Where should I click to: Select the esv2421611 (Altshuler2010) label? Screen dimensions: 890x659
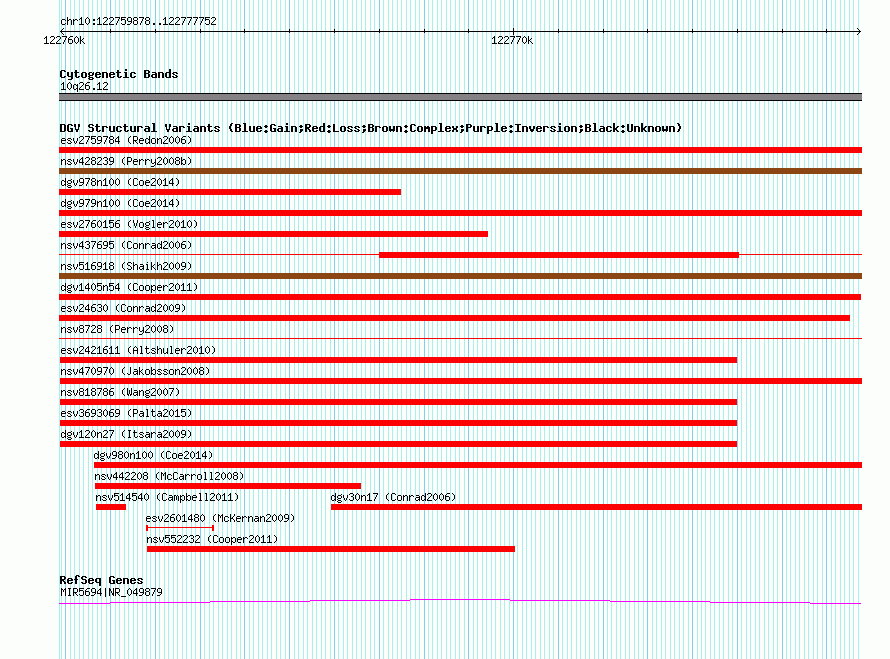click(138, 350)
